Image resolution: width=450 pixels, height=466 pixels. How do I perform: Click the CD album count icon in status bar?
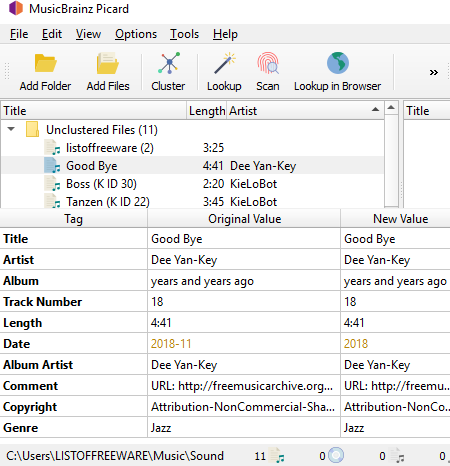coord(336,455)
